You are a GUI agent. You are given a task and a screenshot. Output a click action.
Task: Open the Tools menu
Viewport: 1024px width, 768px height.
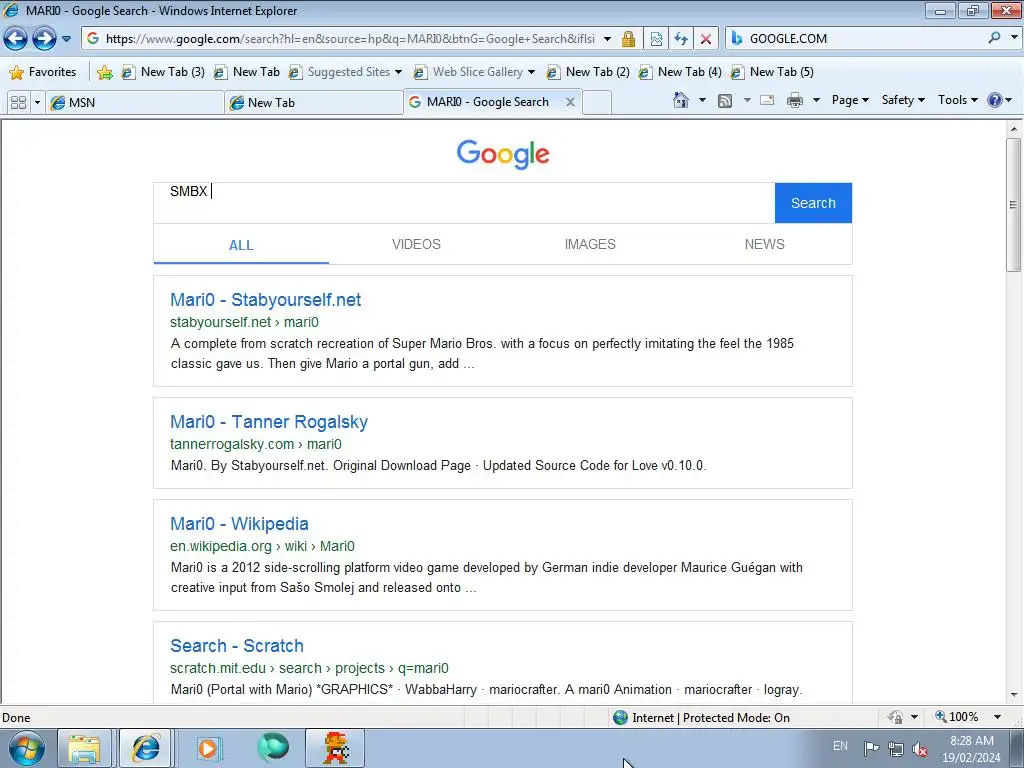pyautogui.click(x=957, y=100)
